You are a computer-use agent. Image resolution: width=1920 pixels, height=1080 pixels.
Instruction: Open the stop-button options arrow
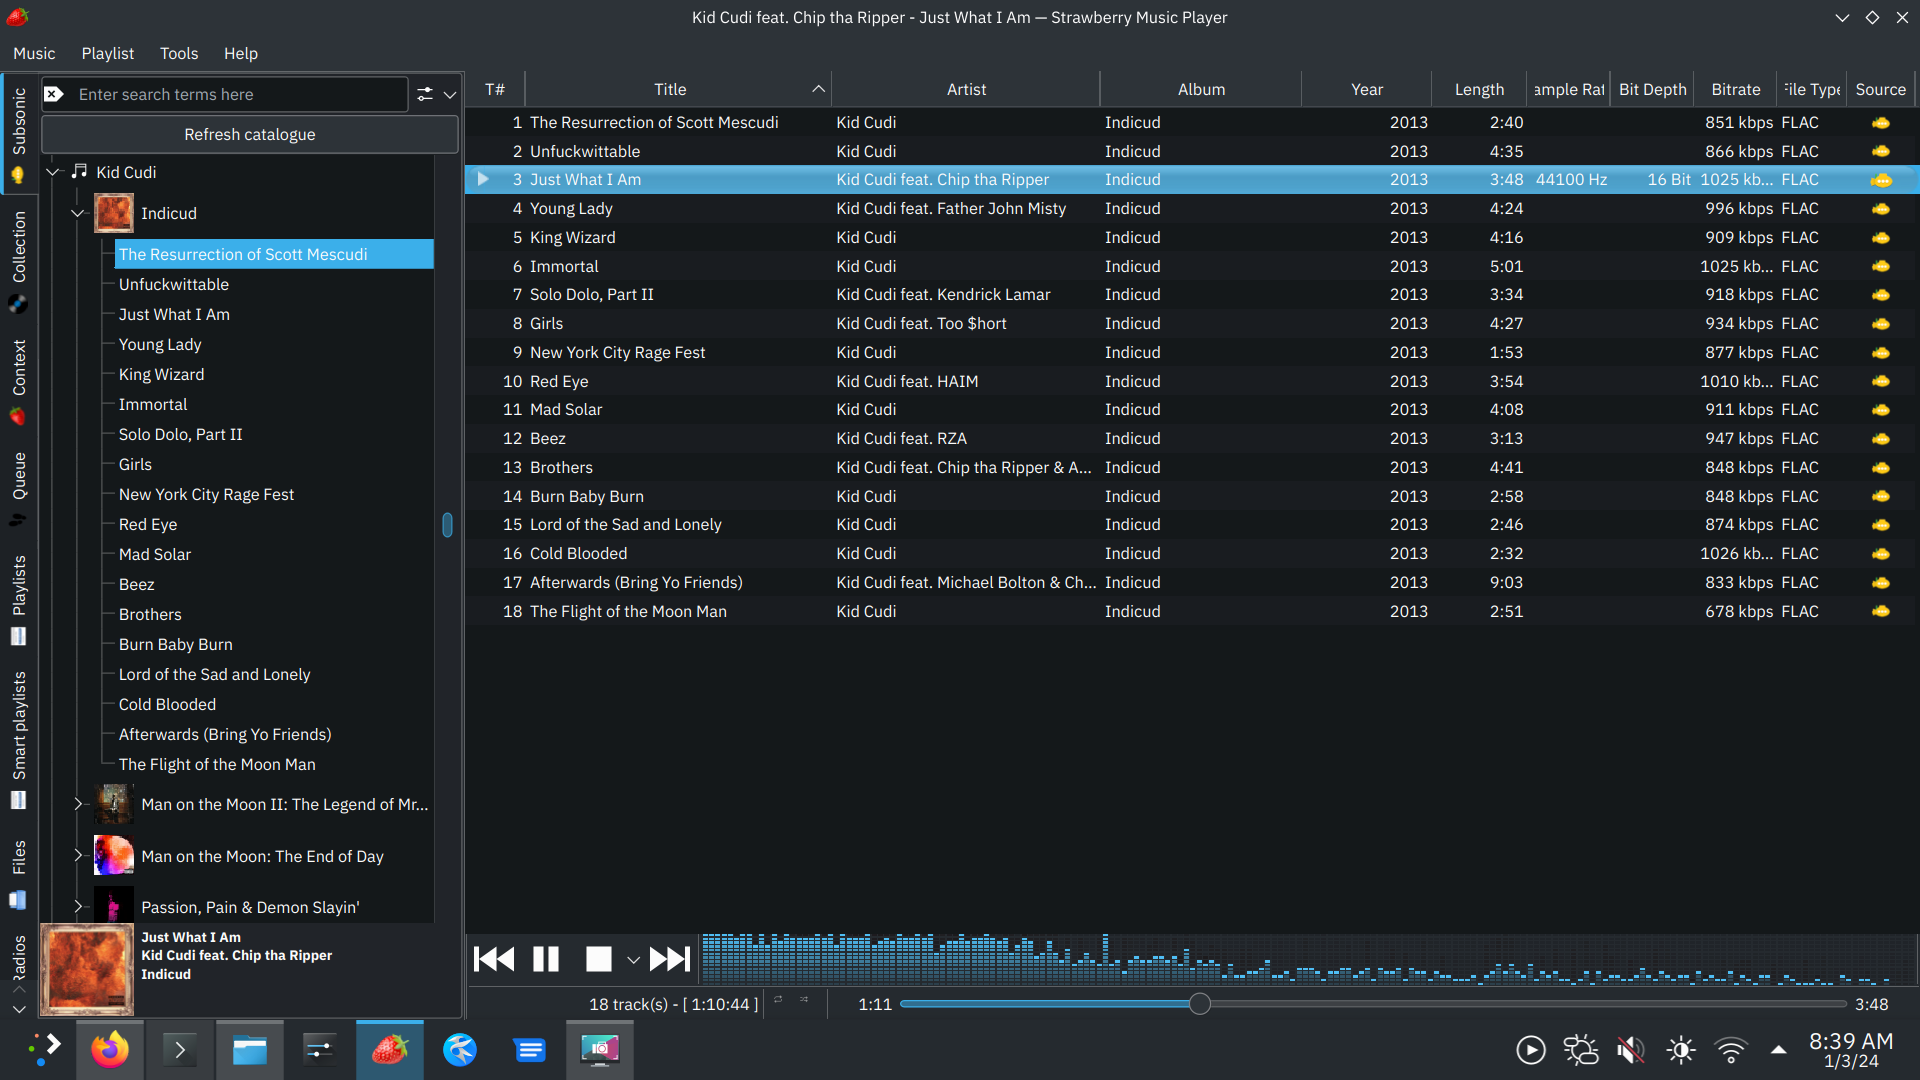pos(633,960)
